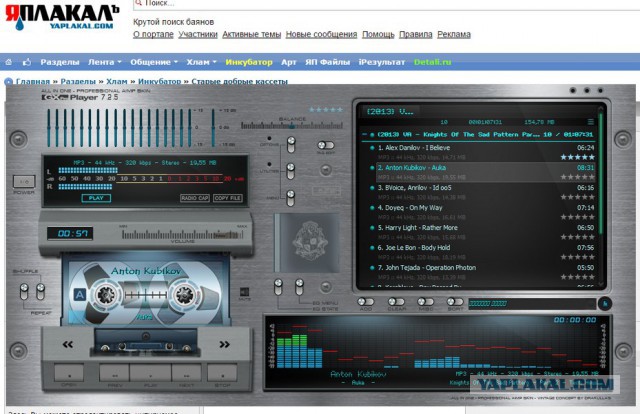Click the COPY FILE button
This screenshot has width=640, height=414.
coord(228,198)
